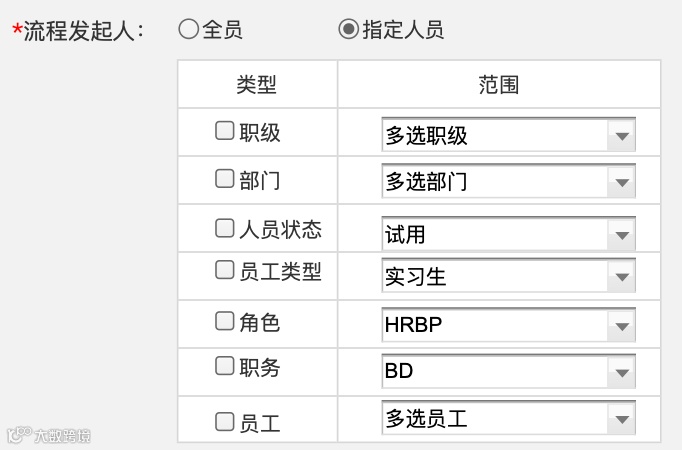This screenshot has width=682, height=450.
Task: Click the 范围 column header
Action: 499,85
